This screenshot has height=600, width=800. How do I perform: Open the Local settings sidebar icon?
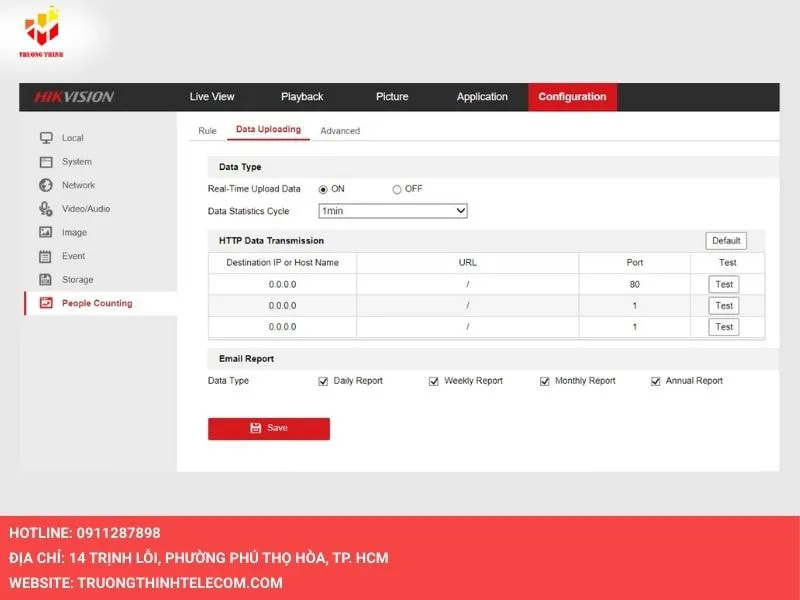[x=44, y=137]
